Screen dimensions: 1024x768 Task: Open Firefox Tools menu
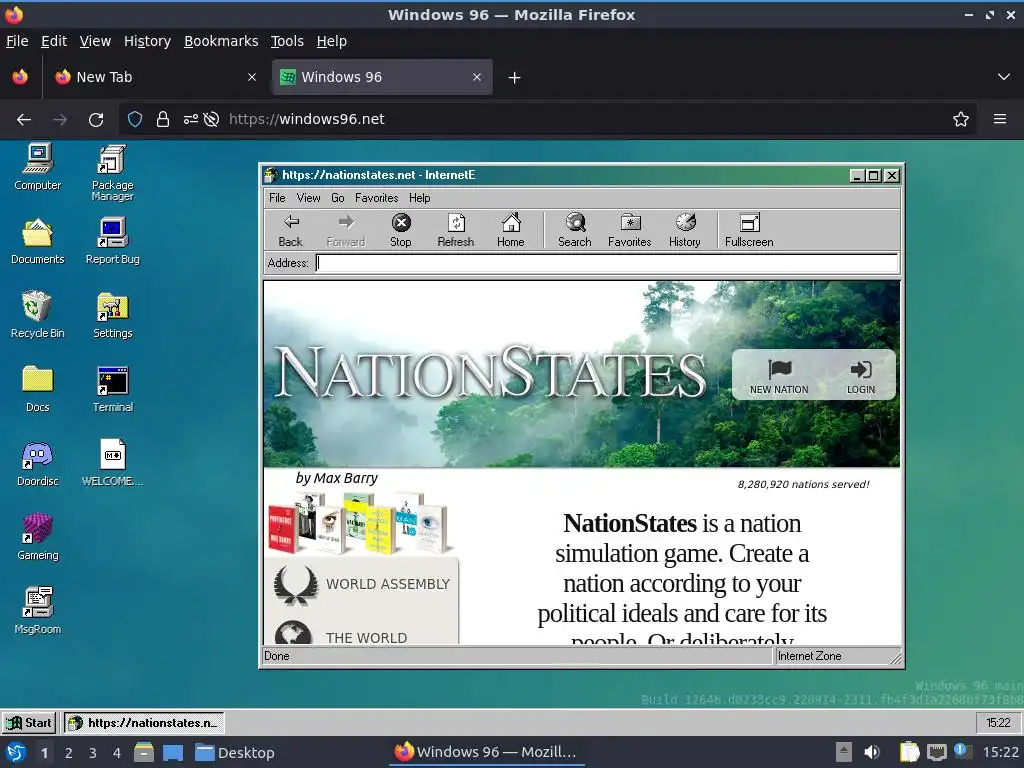pos(287,41)
